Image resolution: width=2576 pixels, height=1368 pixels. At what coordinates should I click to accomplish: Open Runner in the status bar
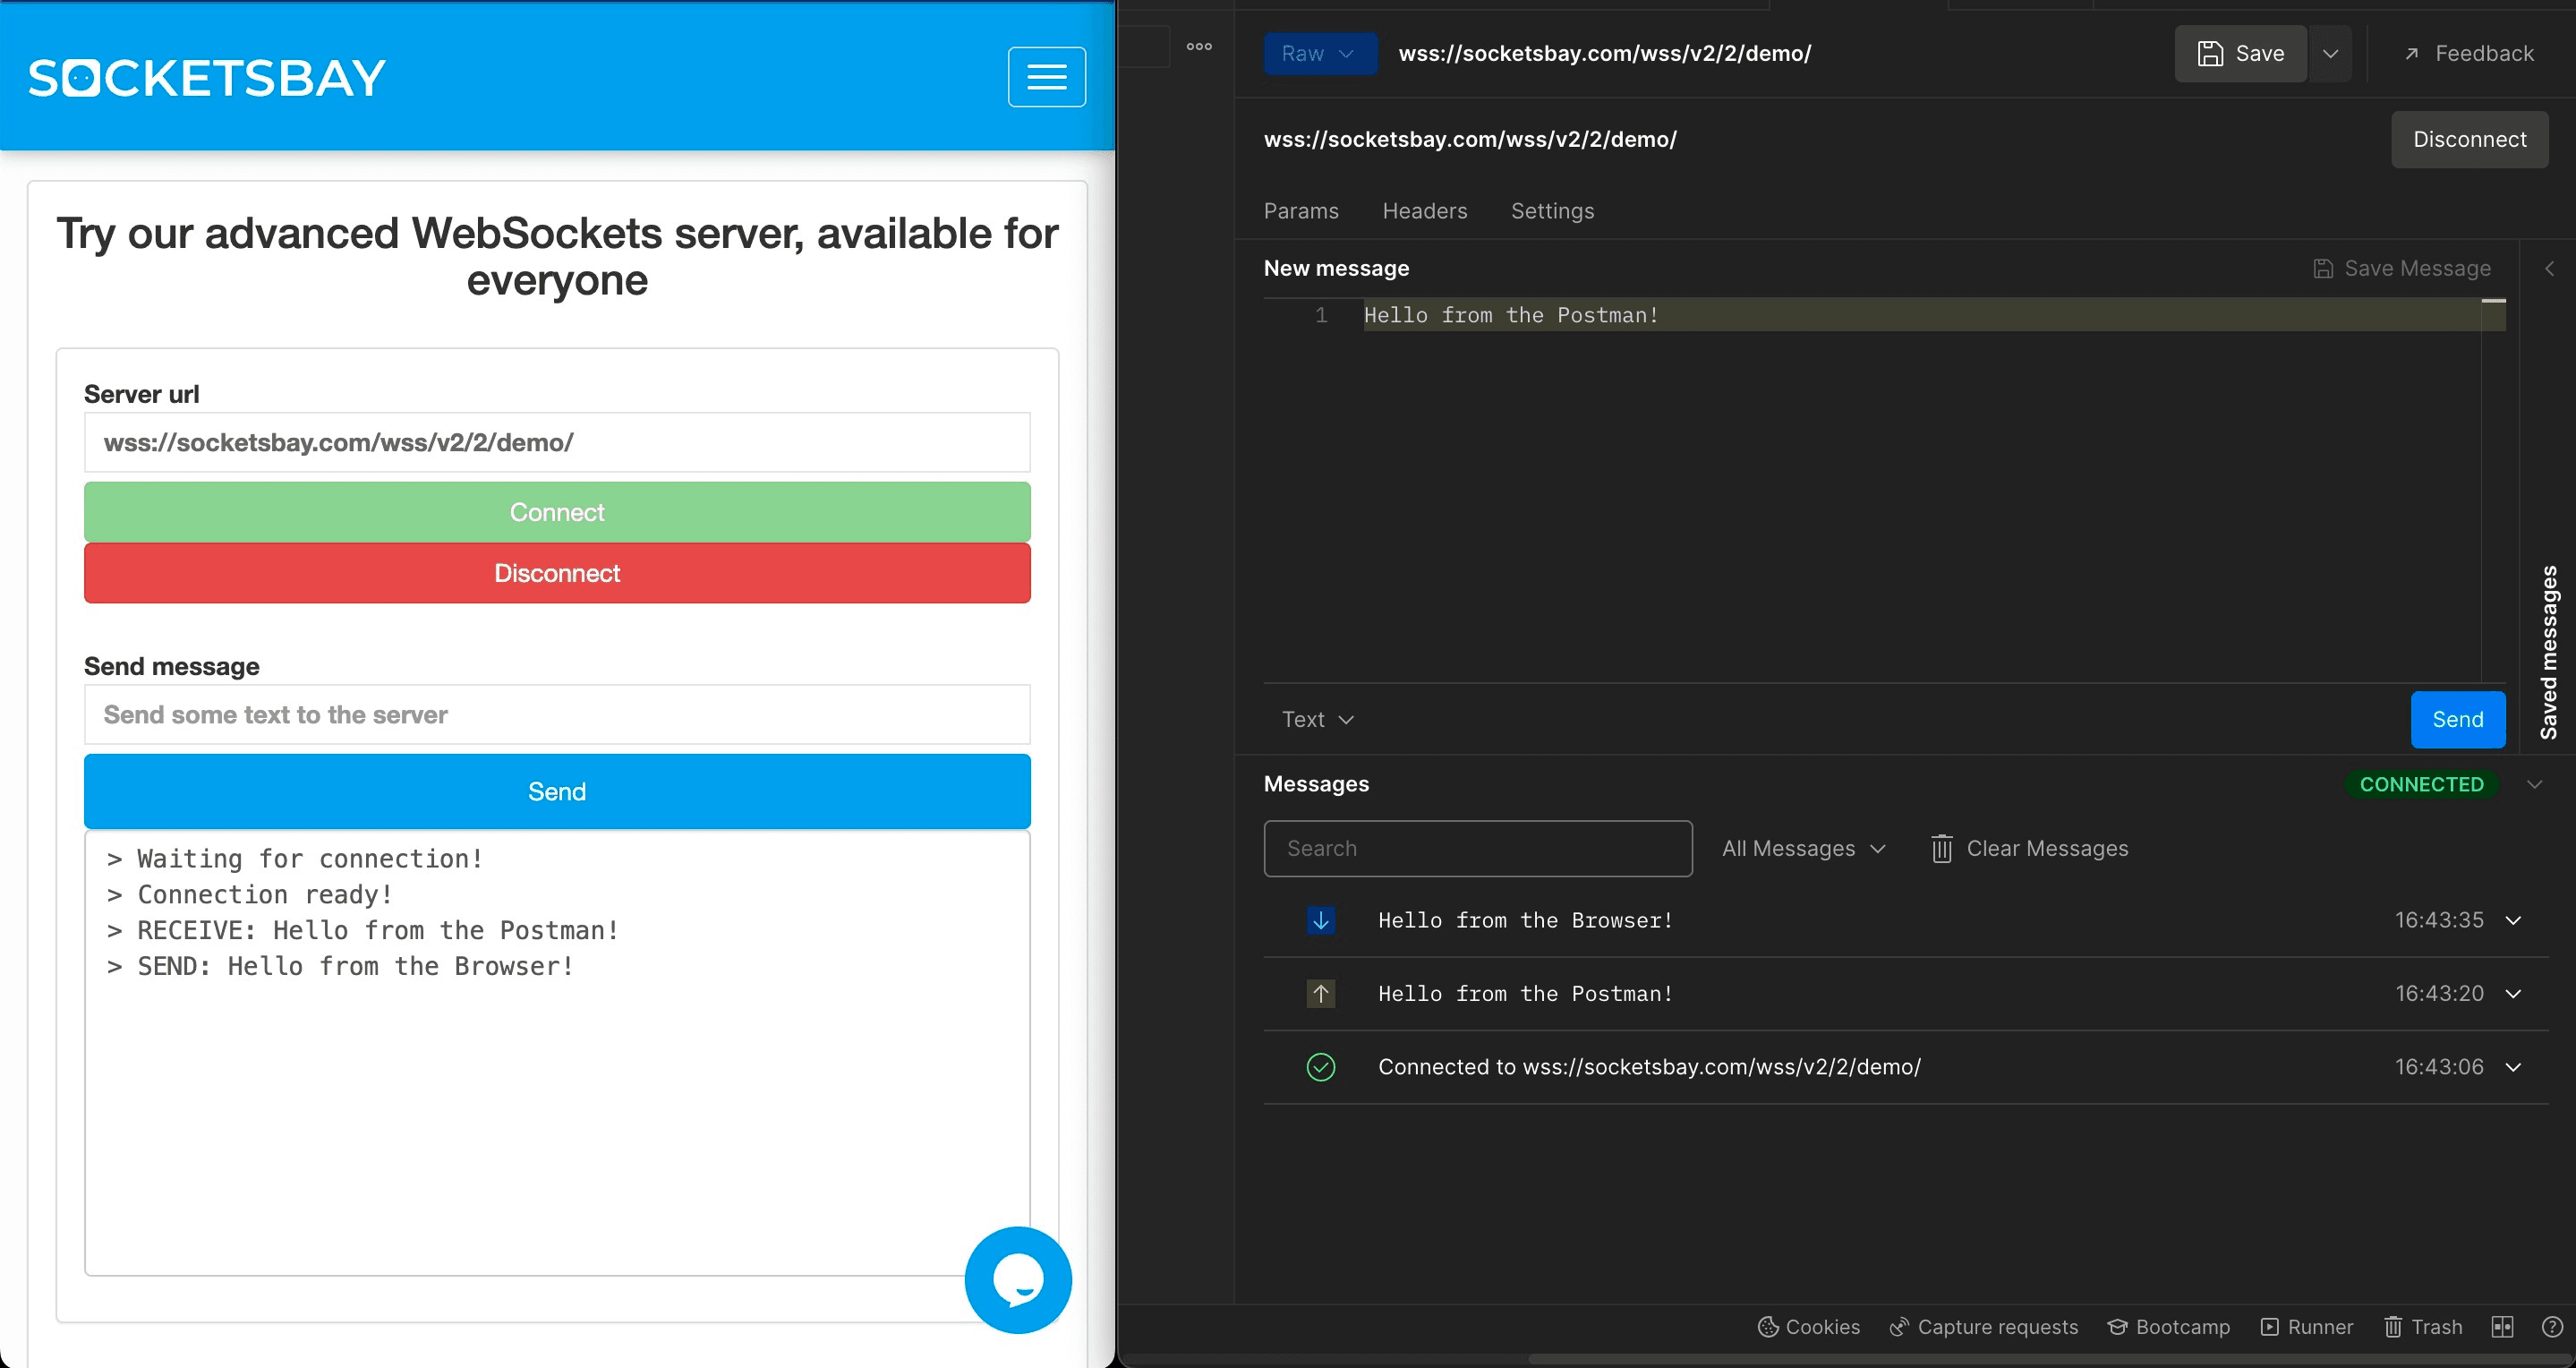coord(2306,1326)
